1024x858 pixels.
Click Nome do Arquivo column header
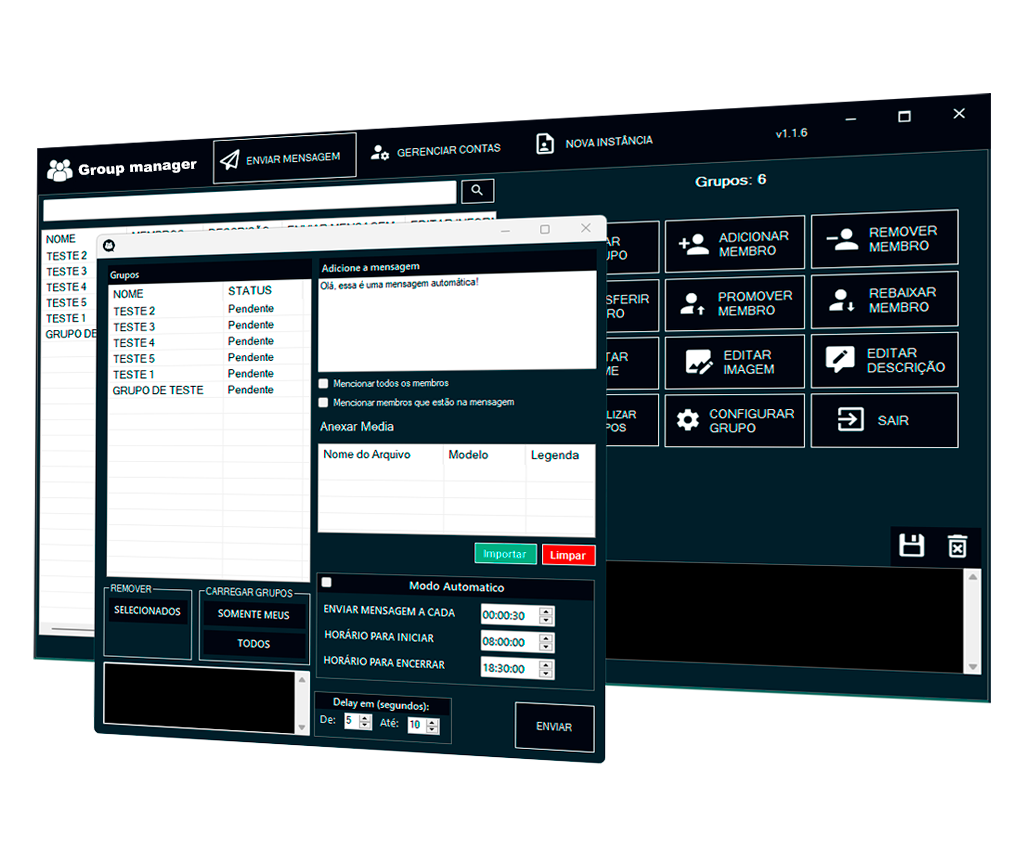381,454
